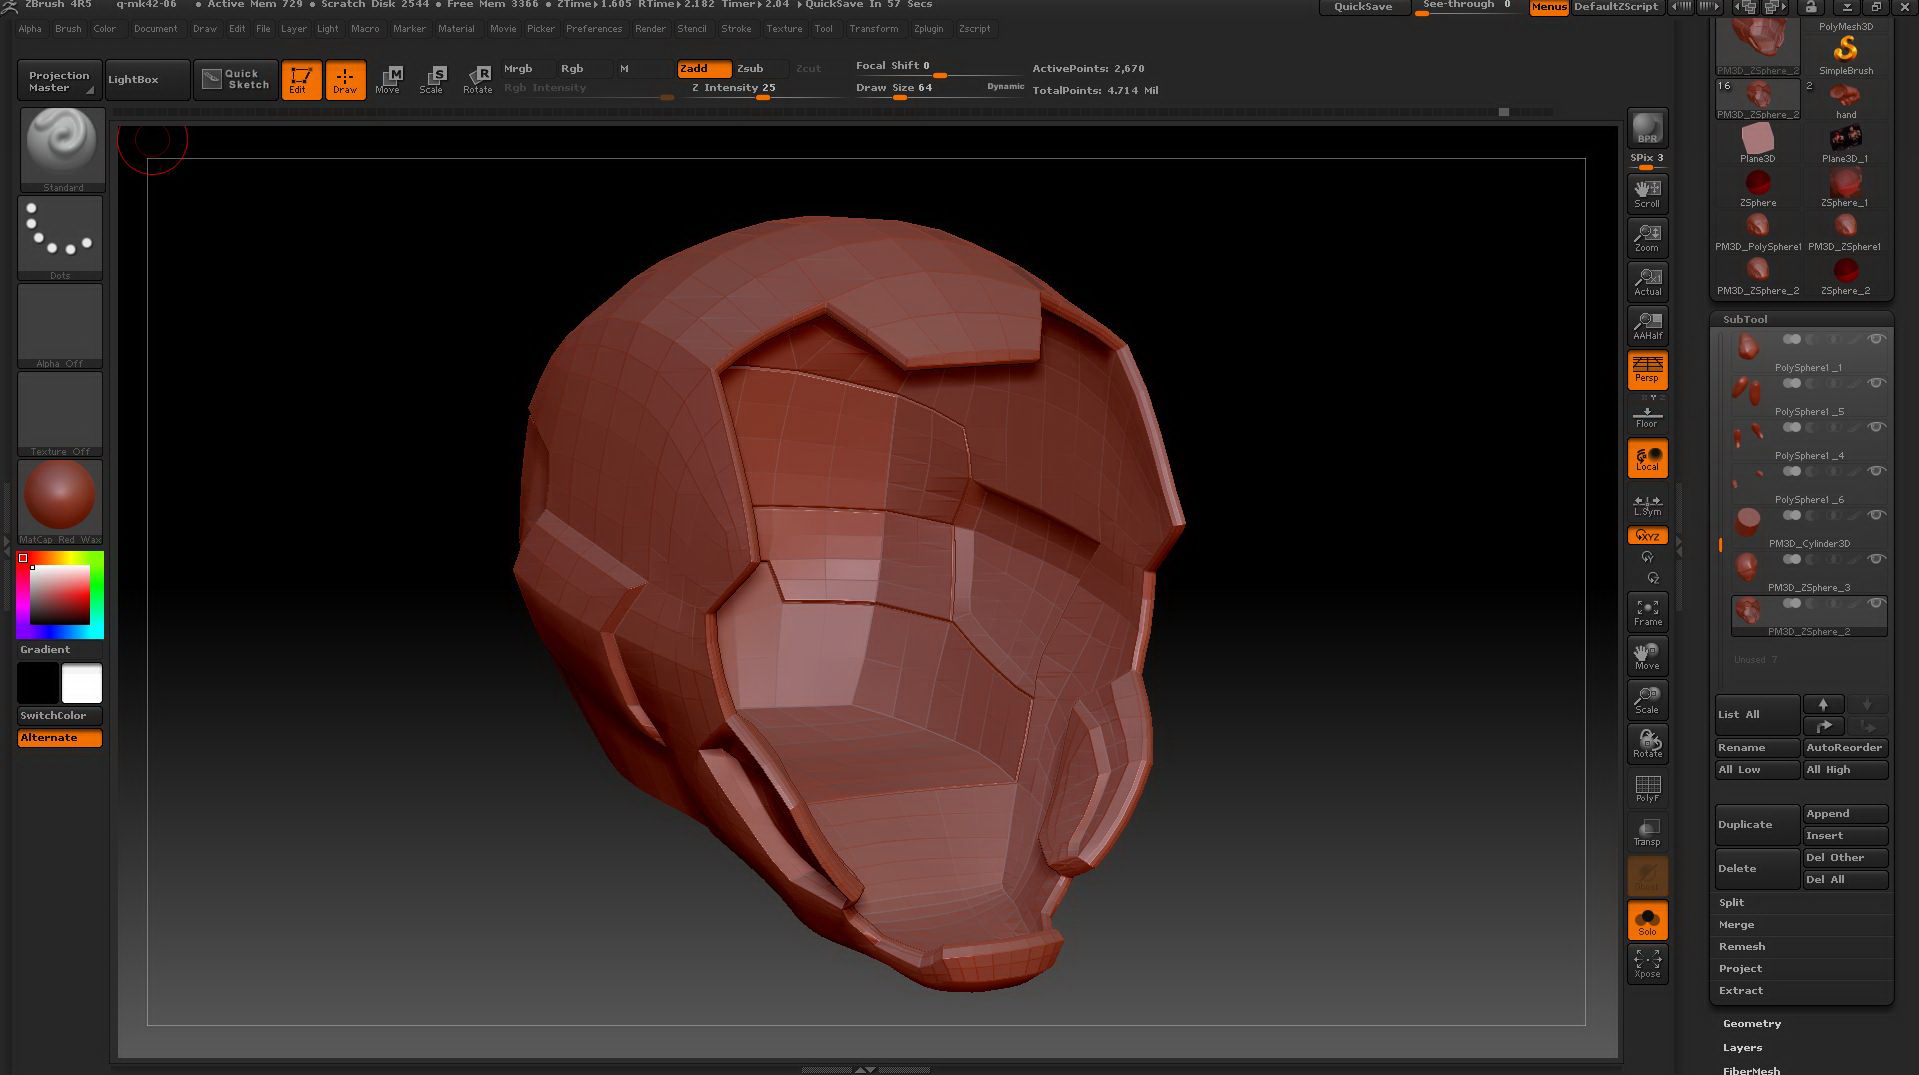This screenshot has height=1075, width=1919.
Task: Click the Rename subtool button
Action: coord(1757,747)
